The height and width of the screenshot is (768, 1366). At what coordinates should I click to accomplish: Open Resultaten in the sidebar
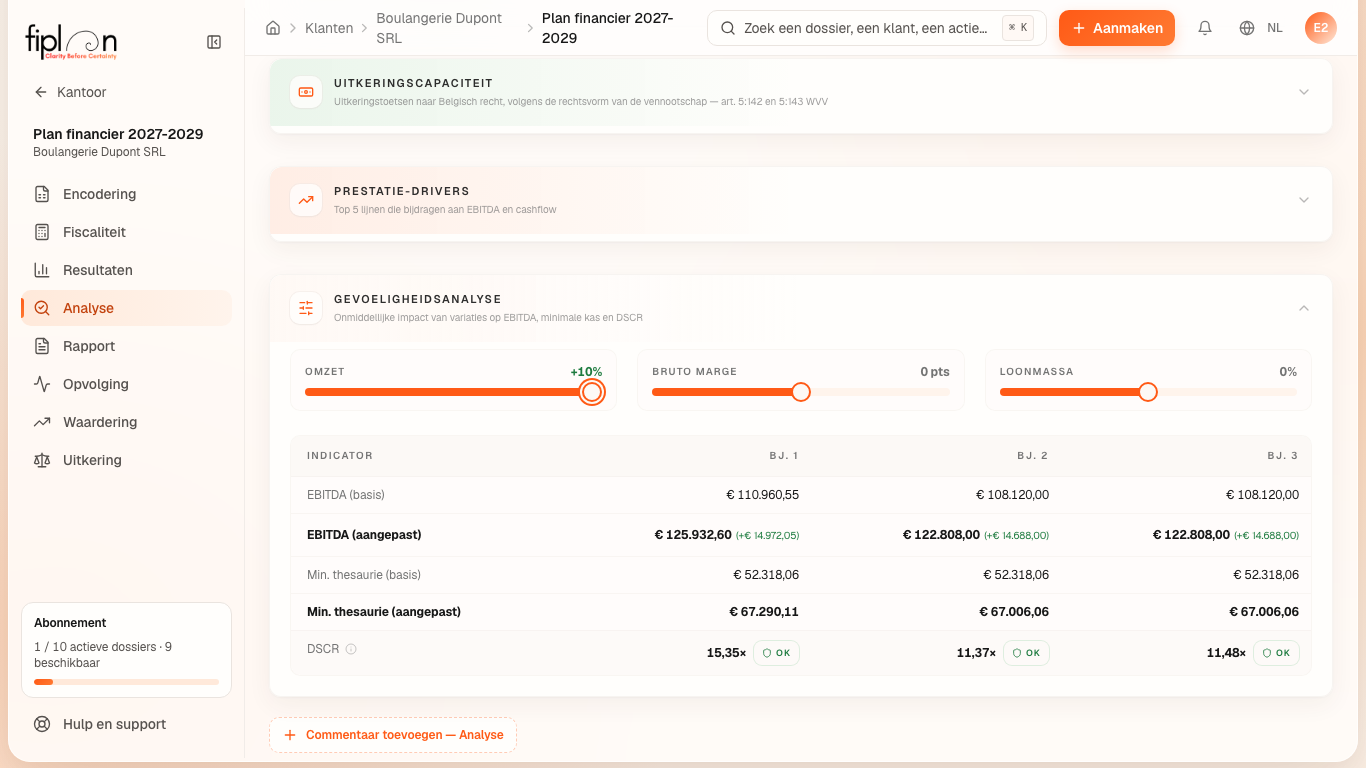click(x=126, y=270)
